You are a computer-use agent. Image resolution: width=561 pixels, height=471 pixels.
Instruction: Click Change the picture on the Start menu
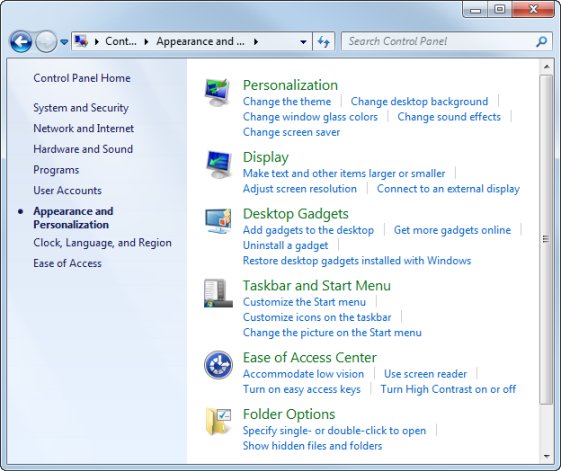(332, 333)
